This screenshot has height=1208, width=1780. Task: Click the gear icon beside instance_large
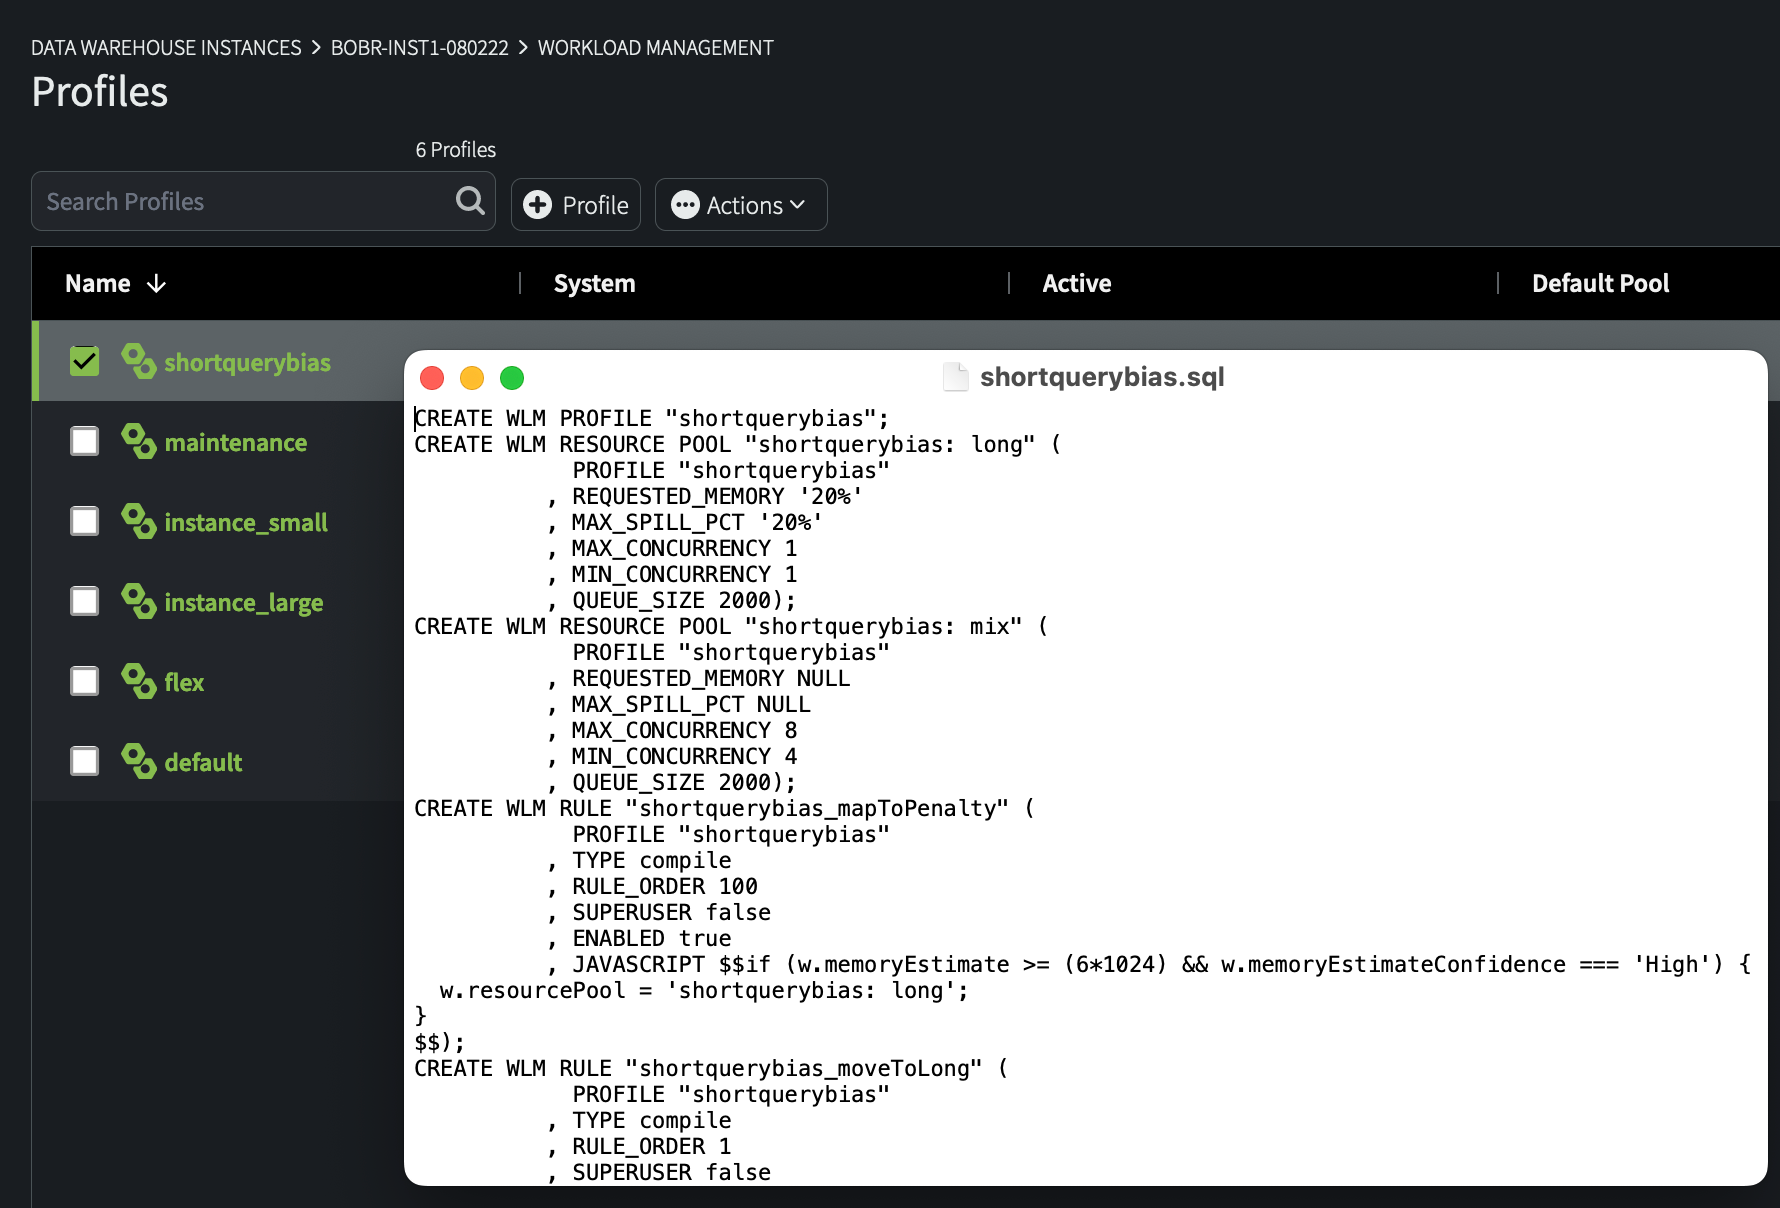(x=138, y=601)
